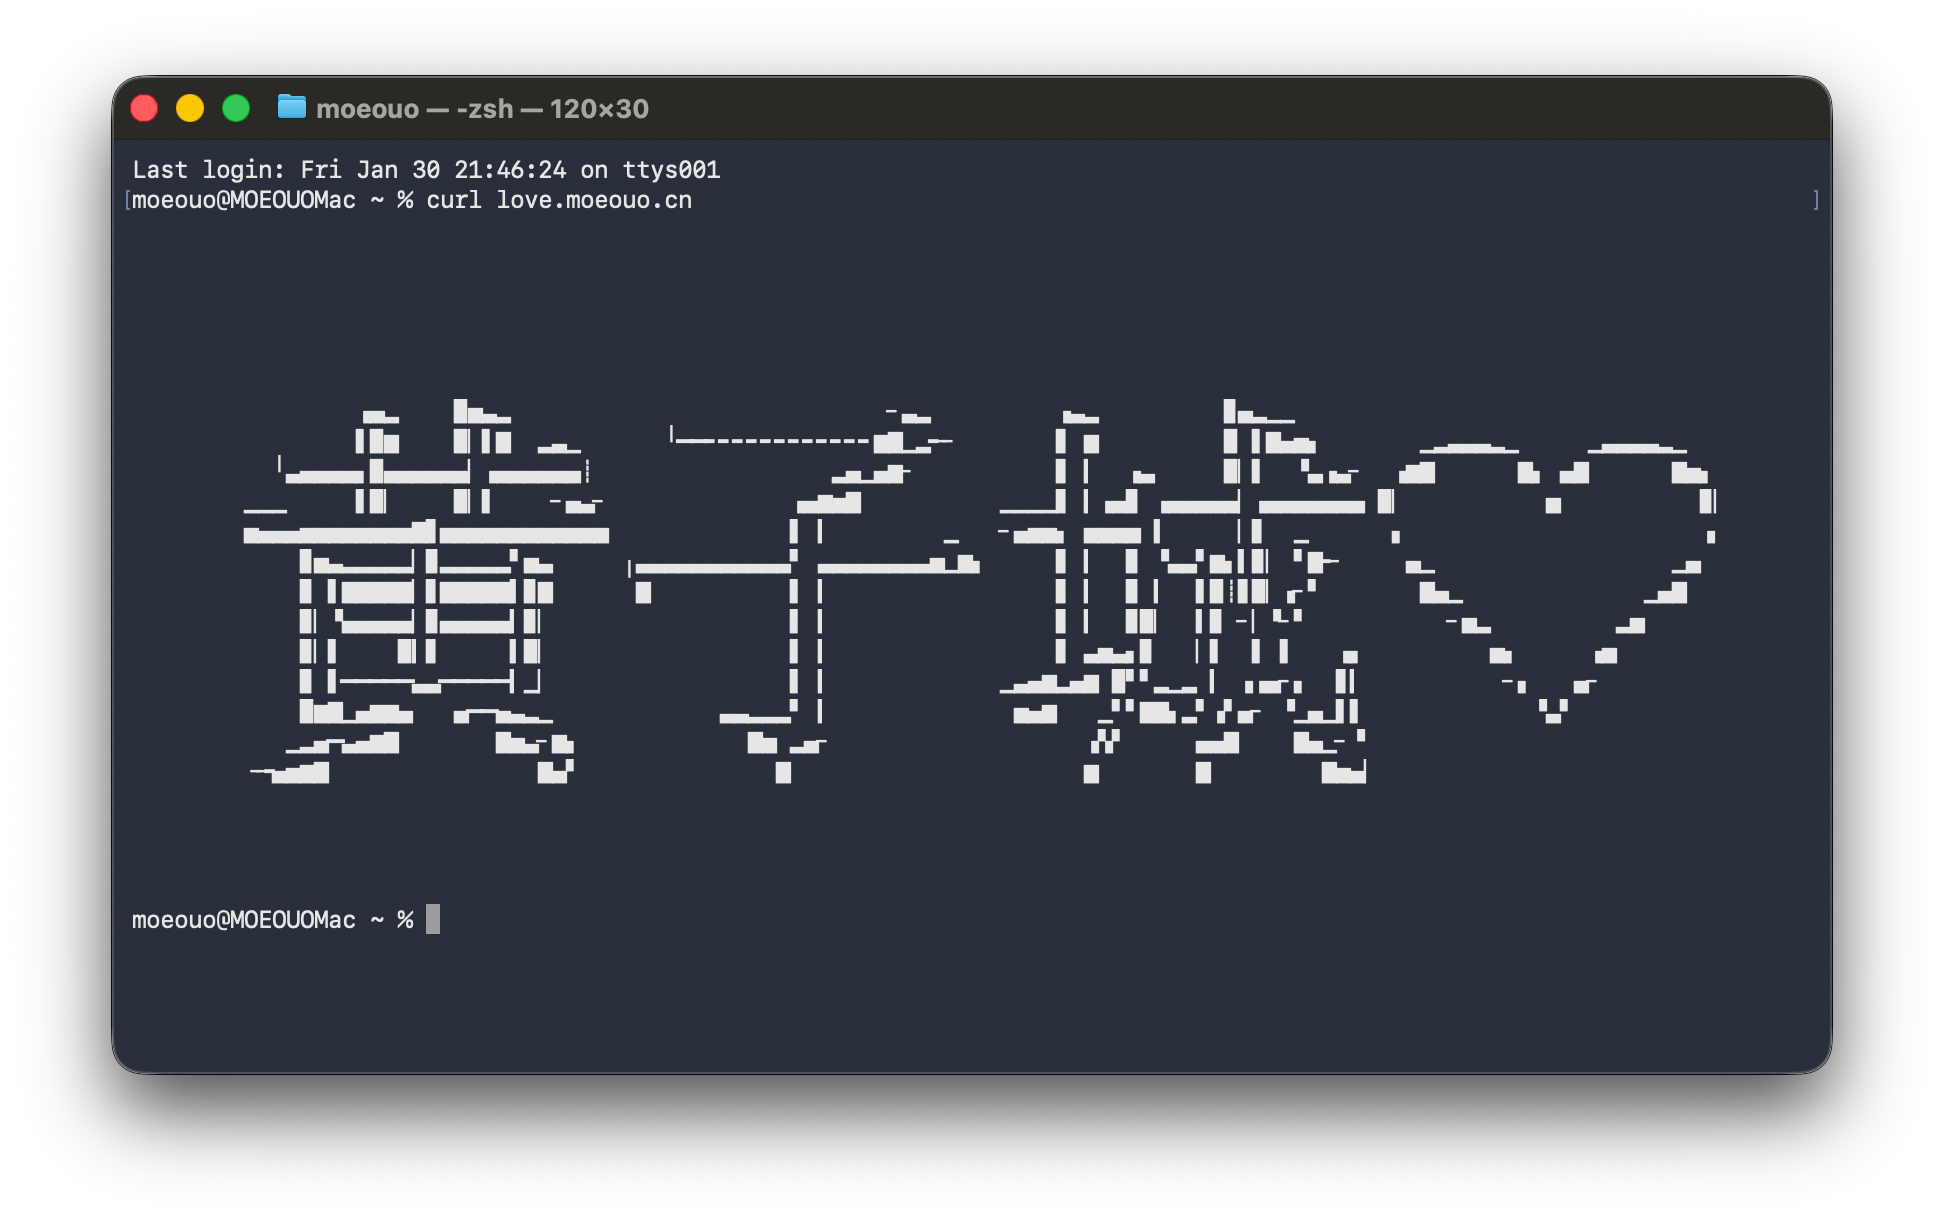Click the right bracket mark at line end

pyautogui.click(x=1815, y=200)
